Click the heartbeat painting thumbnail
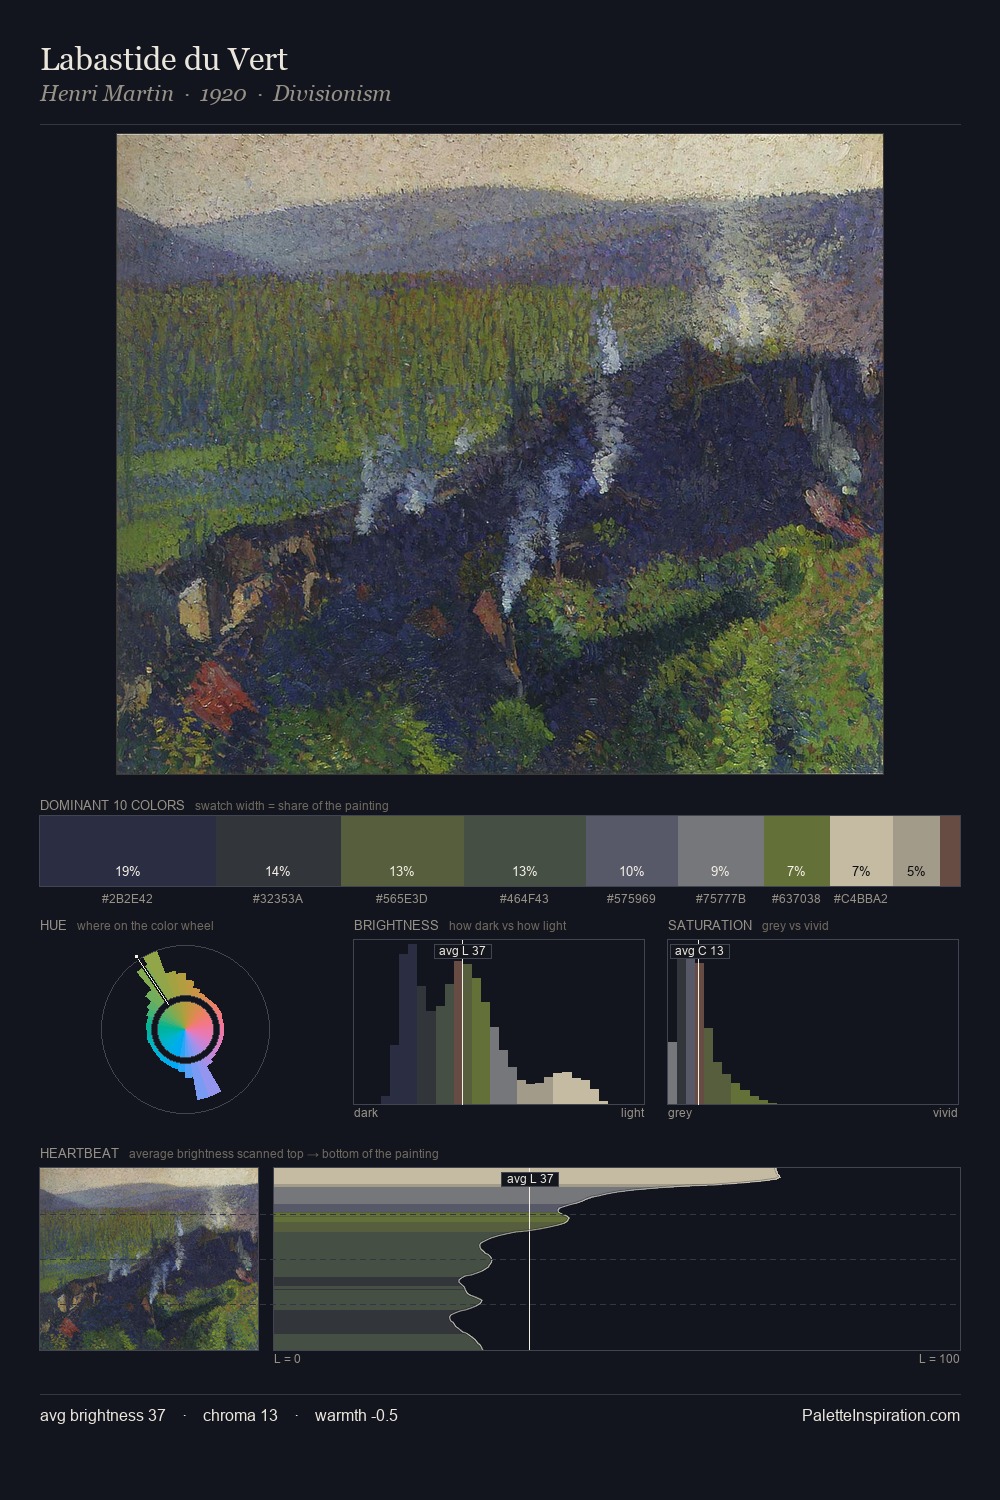1000x1500 pixels. (x=149, y=1259)
